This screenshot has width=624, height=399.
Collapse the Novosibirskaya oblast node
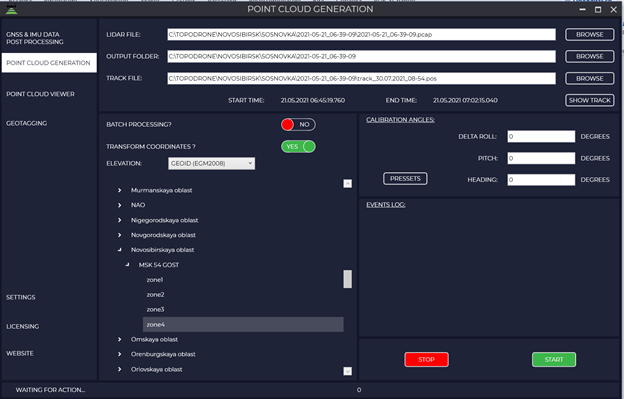pyautogui.click(x=119, y=250)
